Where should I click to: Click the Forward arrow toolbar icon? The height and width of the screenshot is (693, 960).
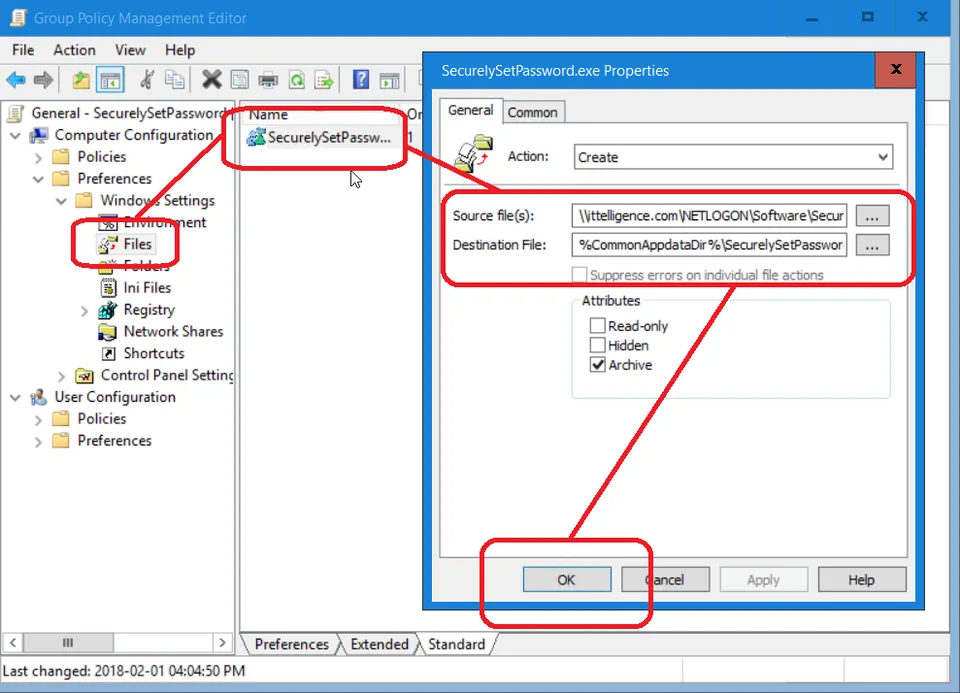pos(43,80)
